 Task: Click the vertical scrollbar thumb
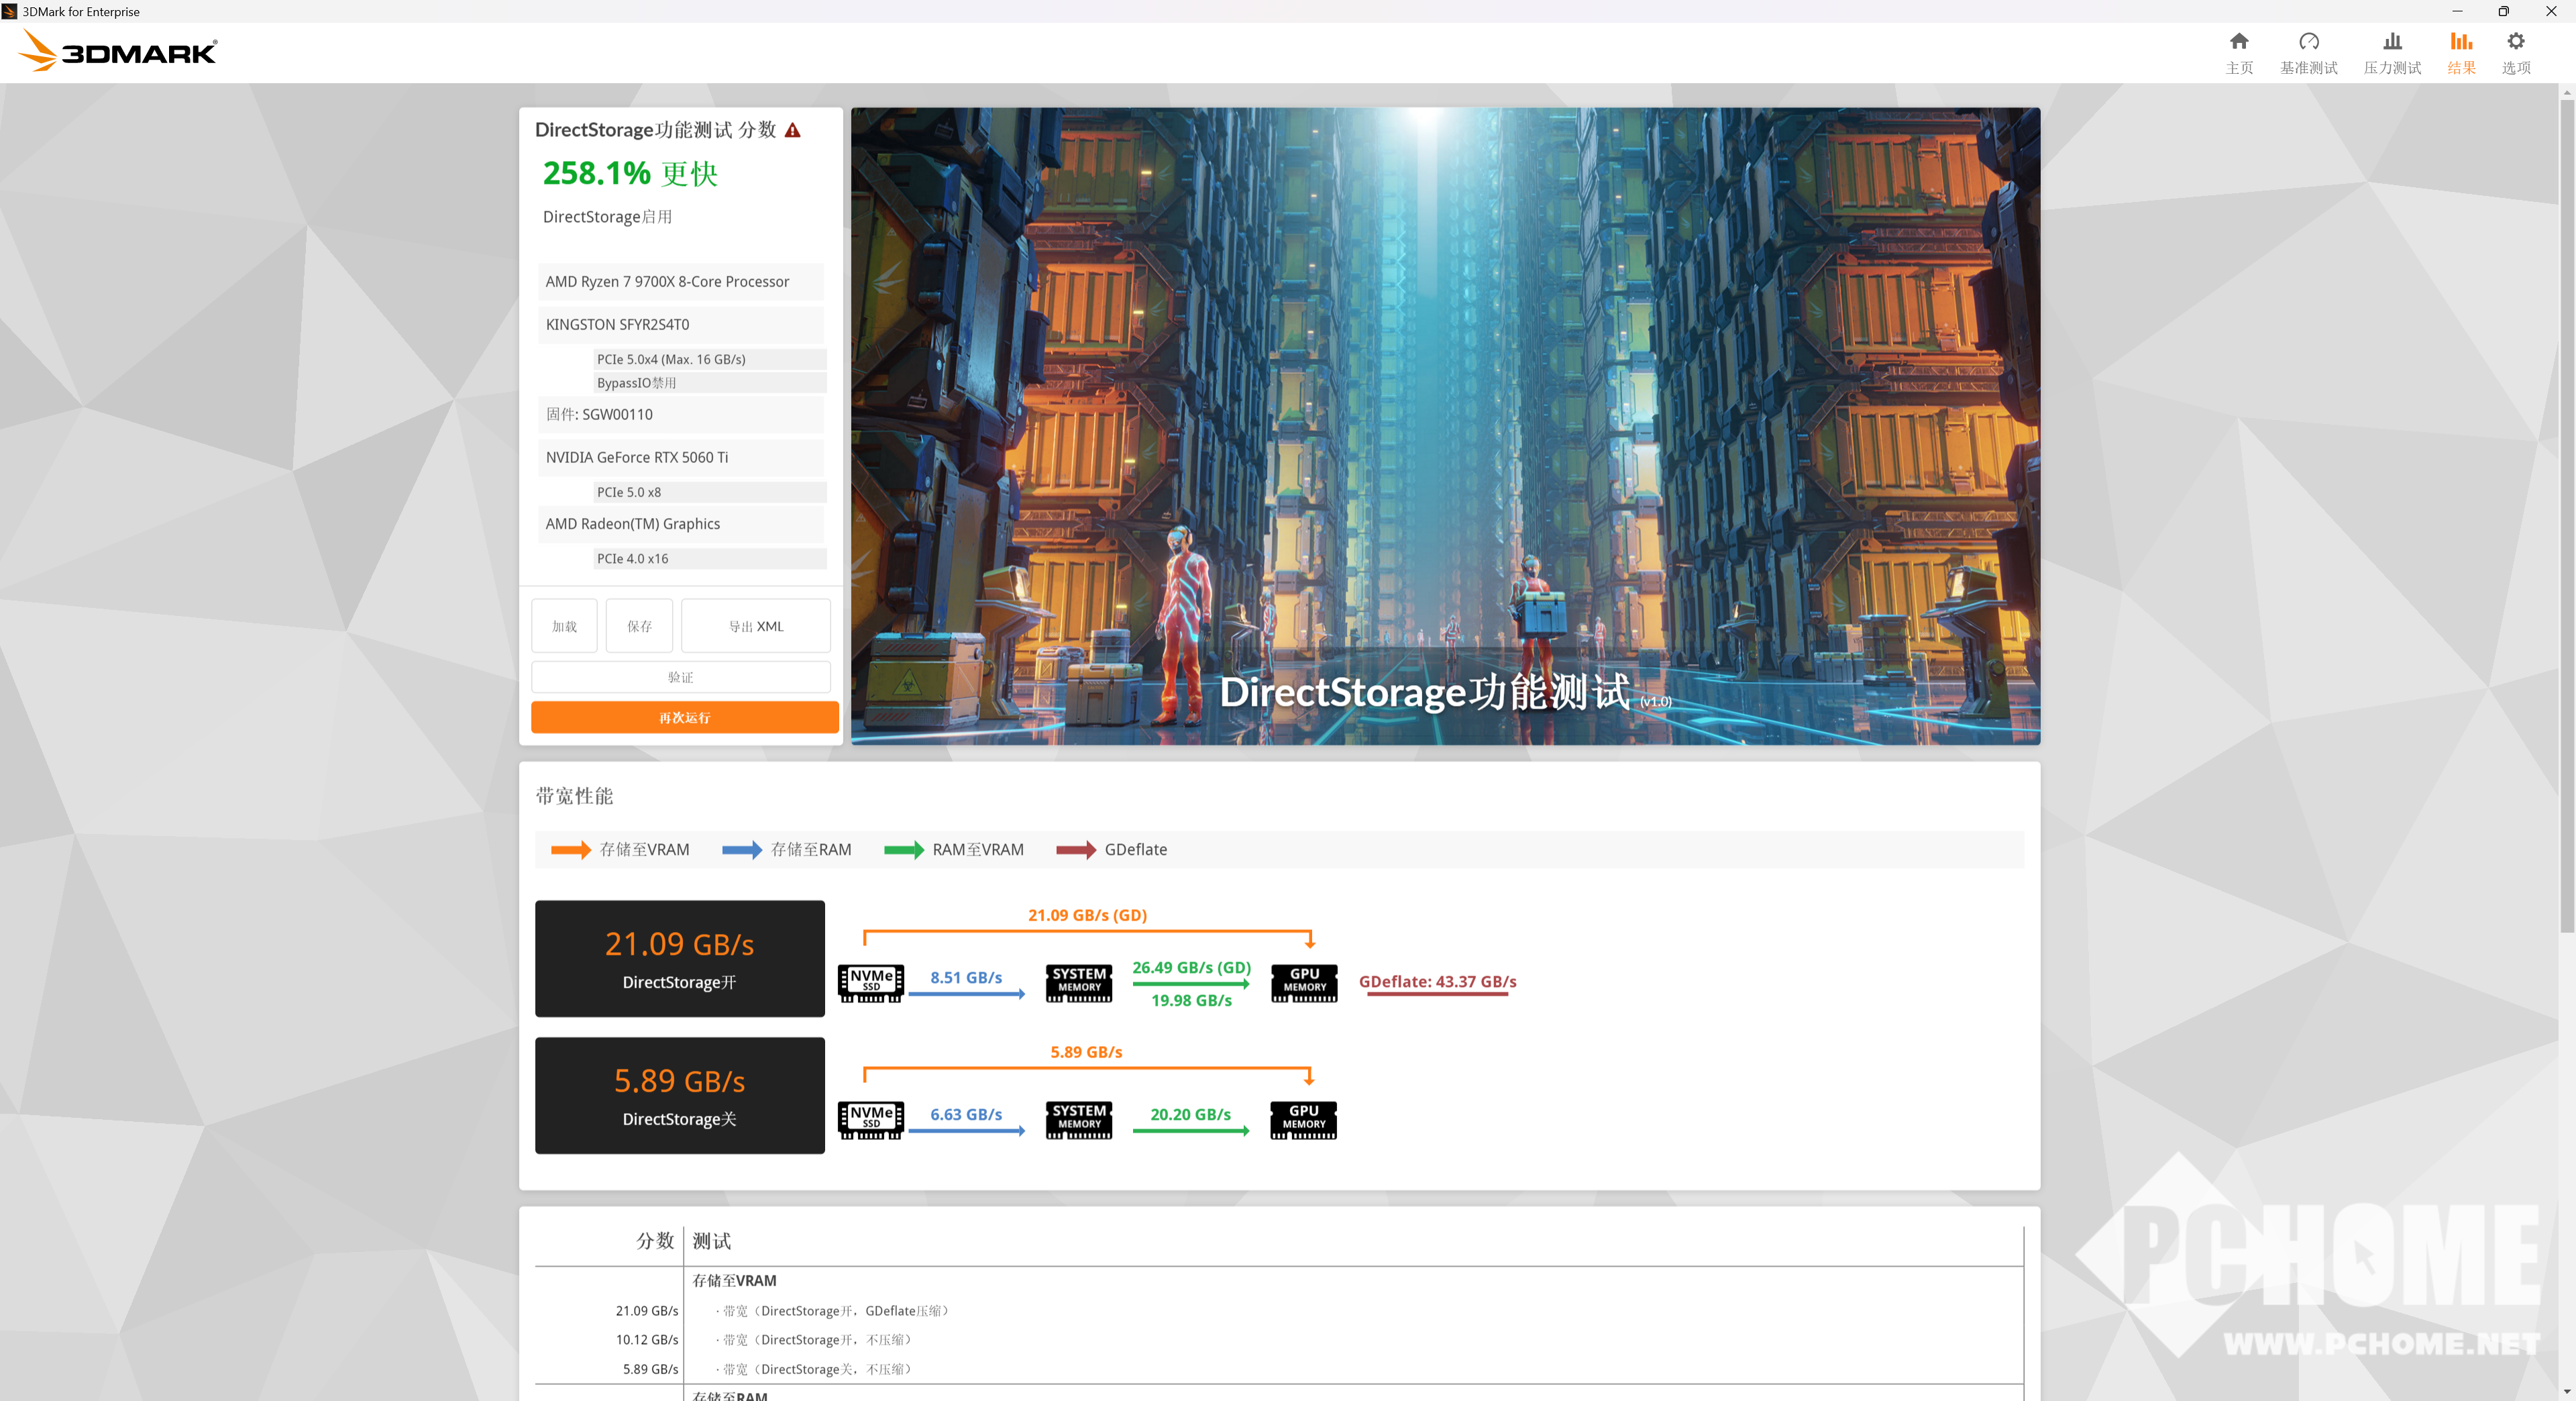tap(2567, 515)
